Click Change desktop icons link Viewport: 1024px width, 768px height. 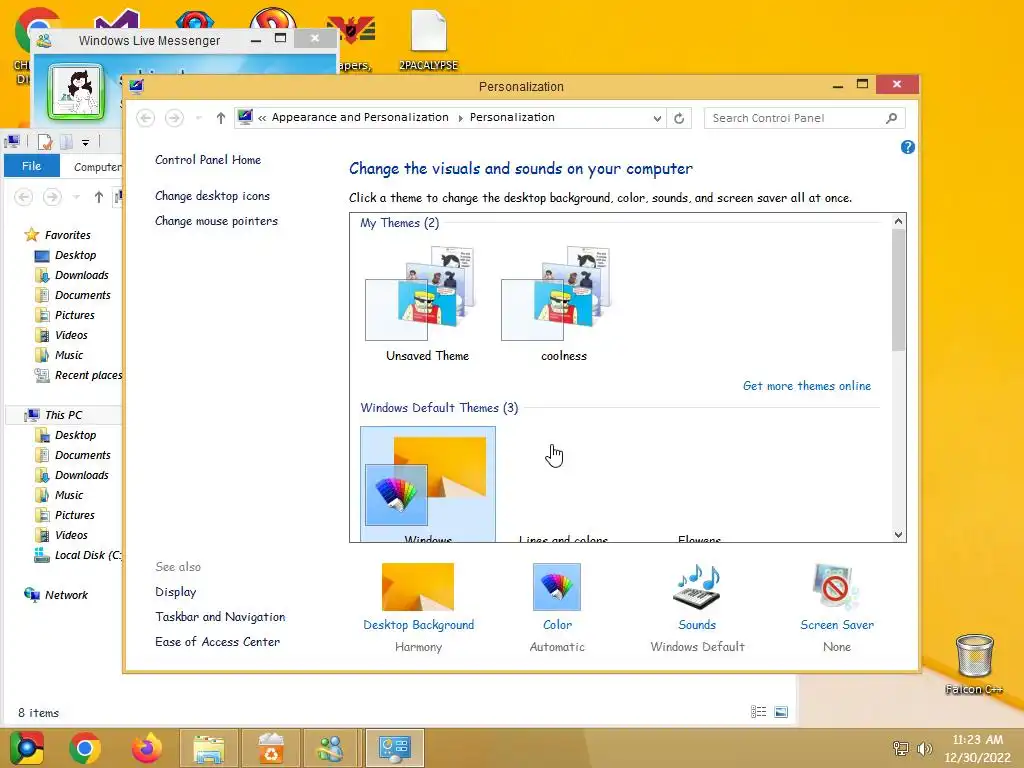[212, 196]
